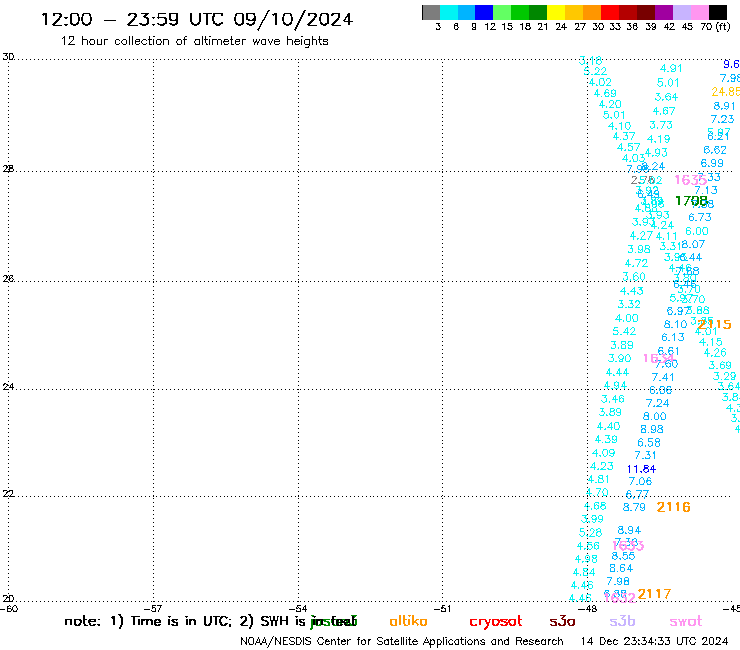Click the legend label '70 (ft)'
Viewport: 740px width, 650px height.
click(x=715, y=27)
